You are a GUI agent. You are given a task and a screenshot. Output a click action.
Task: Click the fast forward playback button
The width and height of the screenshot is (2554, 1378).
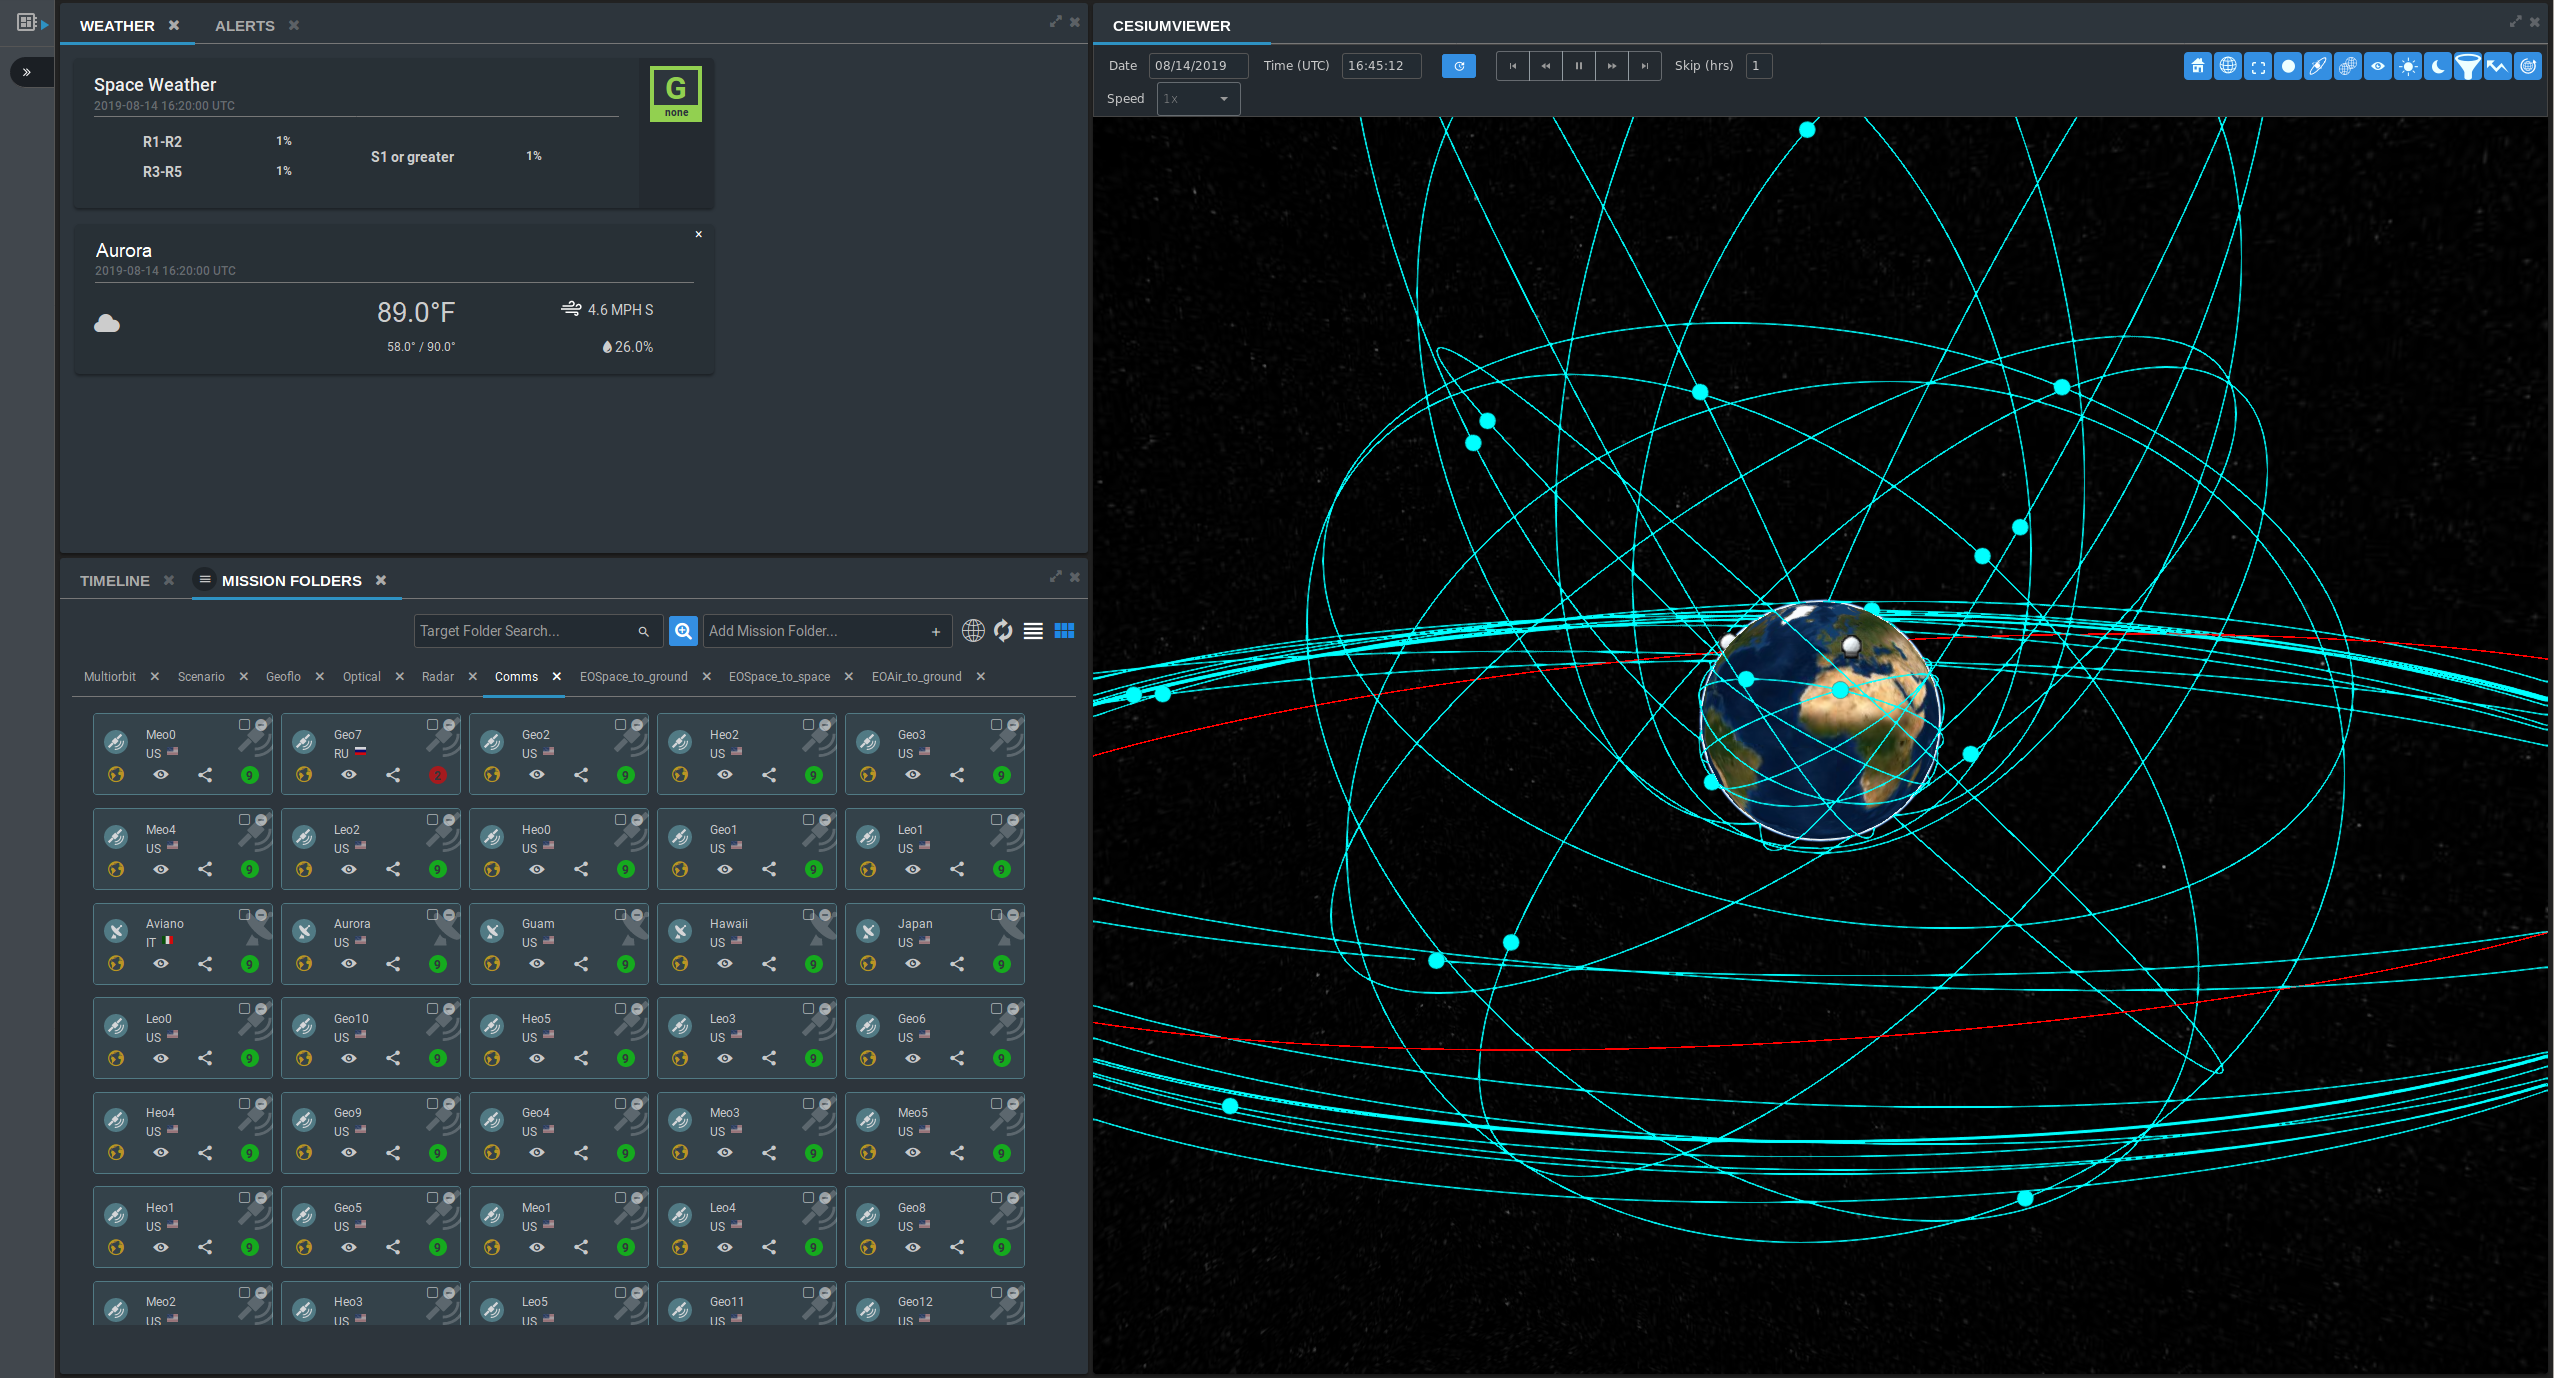tap(1612, 66)
